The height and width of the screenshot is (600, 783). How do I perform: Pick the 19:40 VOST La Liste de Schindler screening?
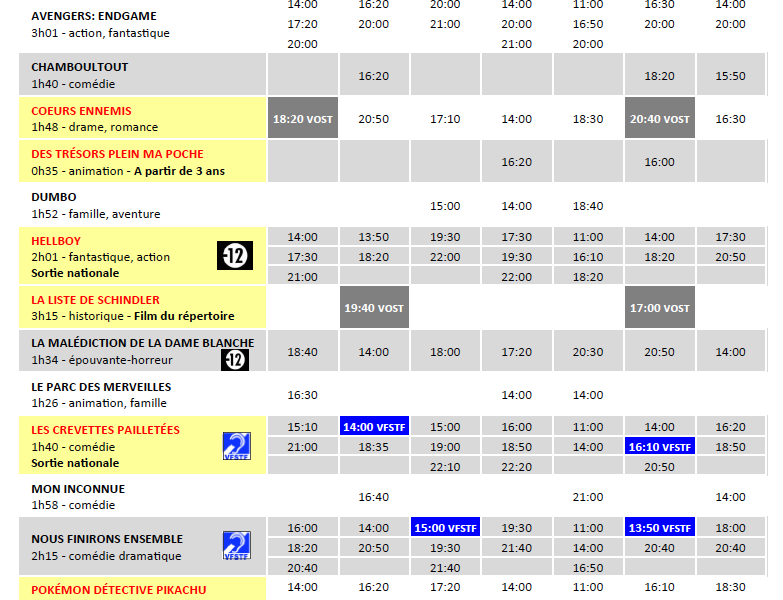coord(374,308)
